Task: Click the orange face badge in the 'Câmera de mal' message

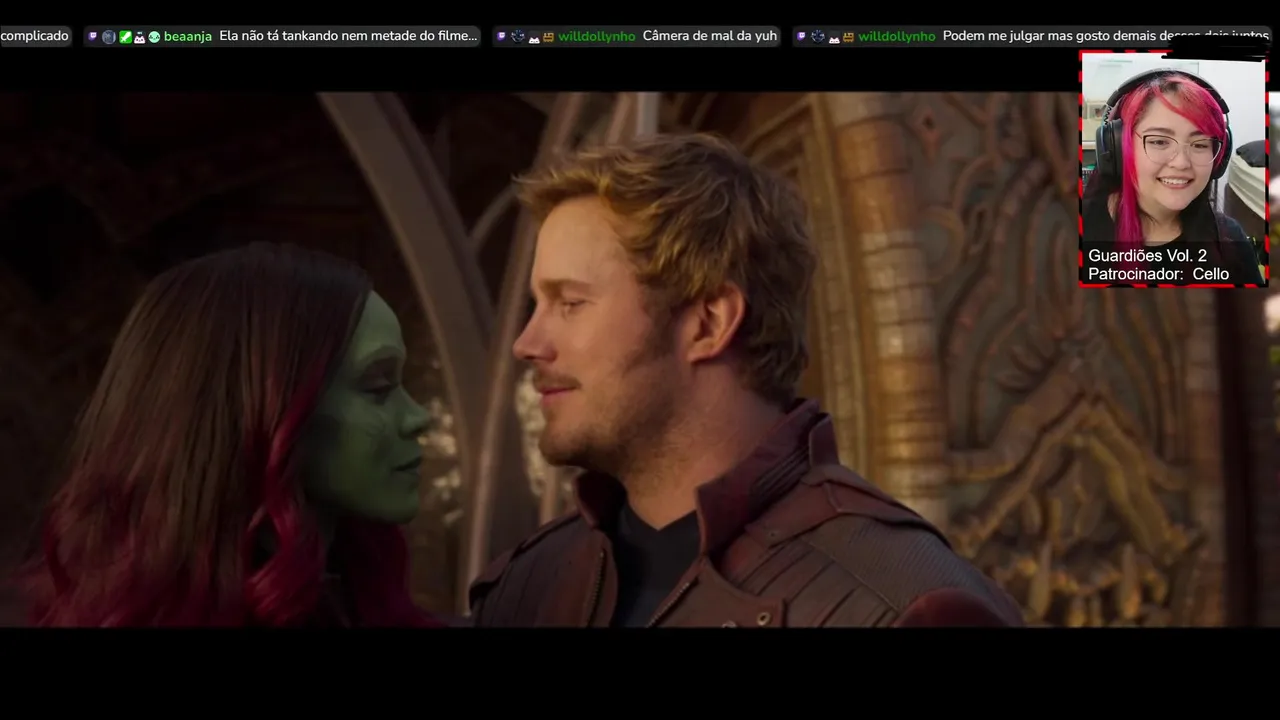Action: [x=549, y=37]
